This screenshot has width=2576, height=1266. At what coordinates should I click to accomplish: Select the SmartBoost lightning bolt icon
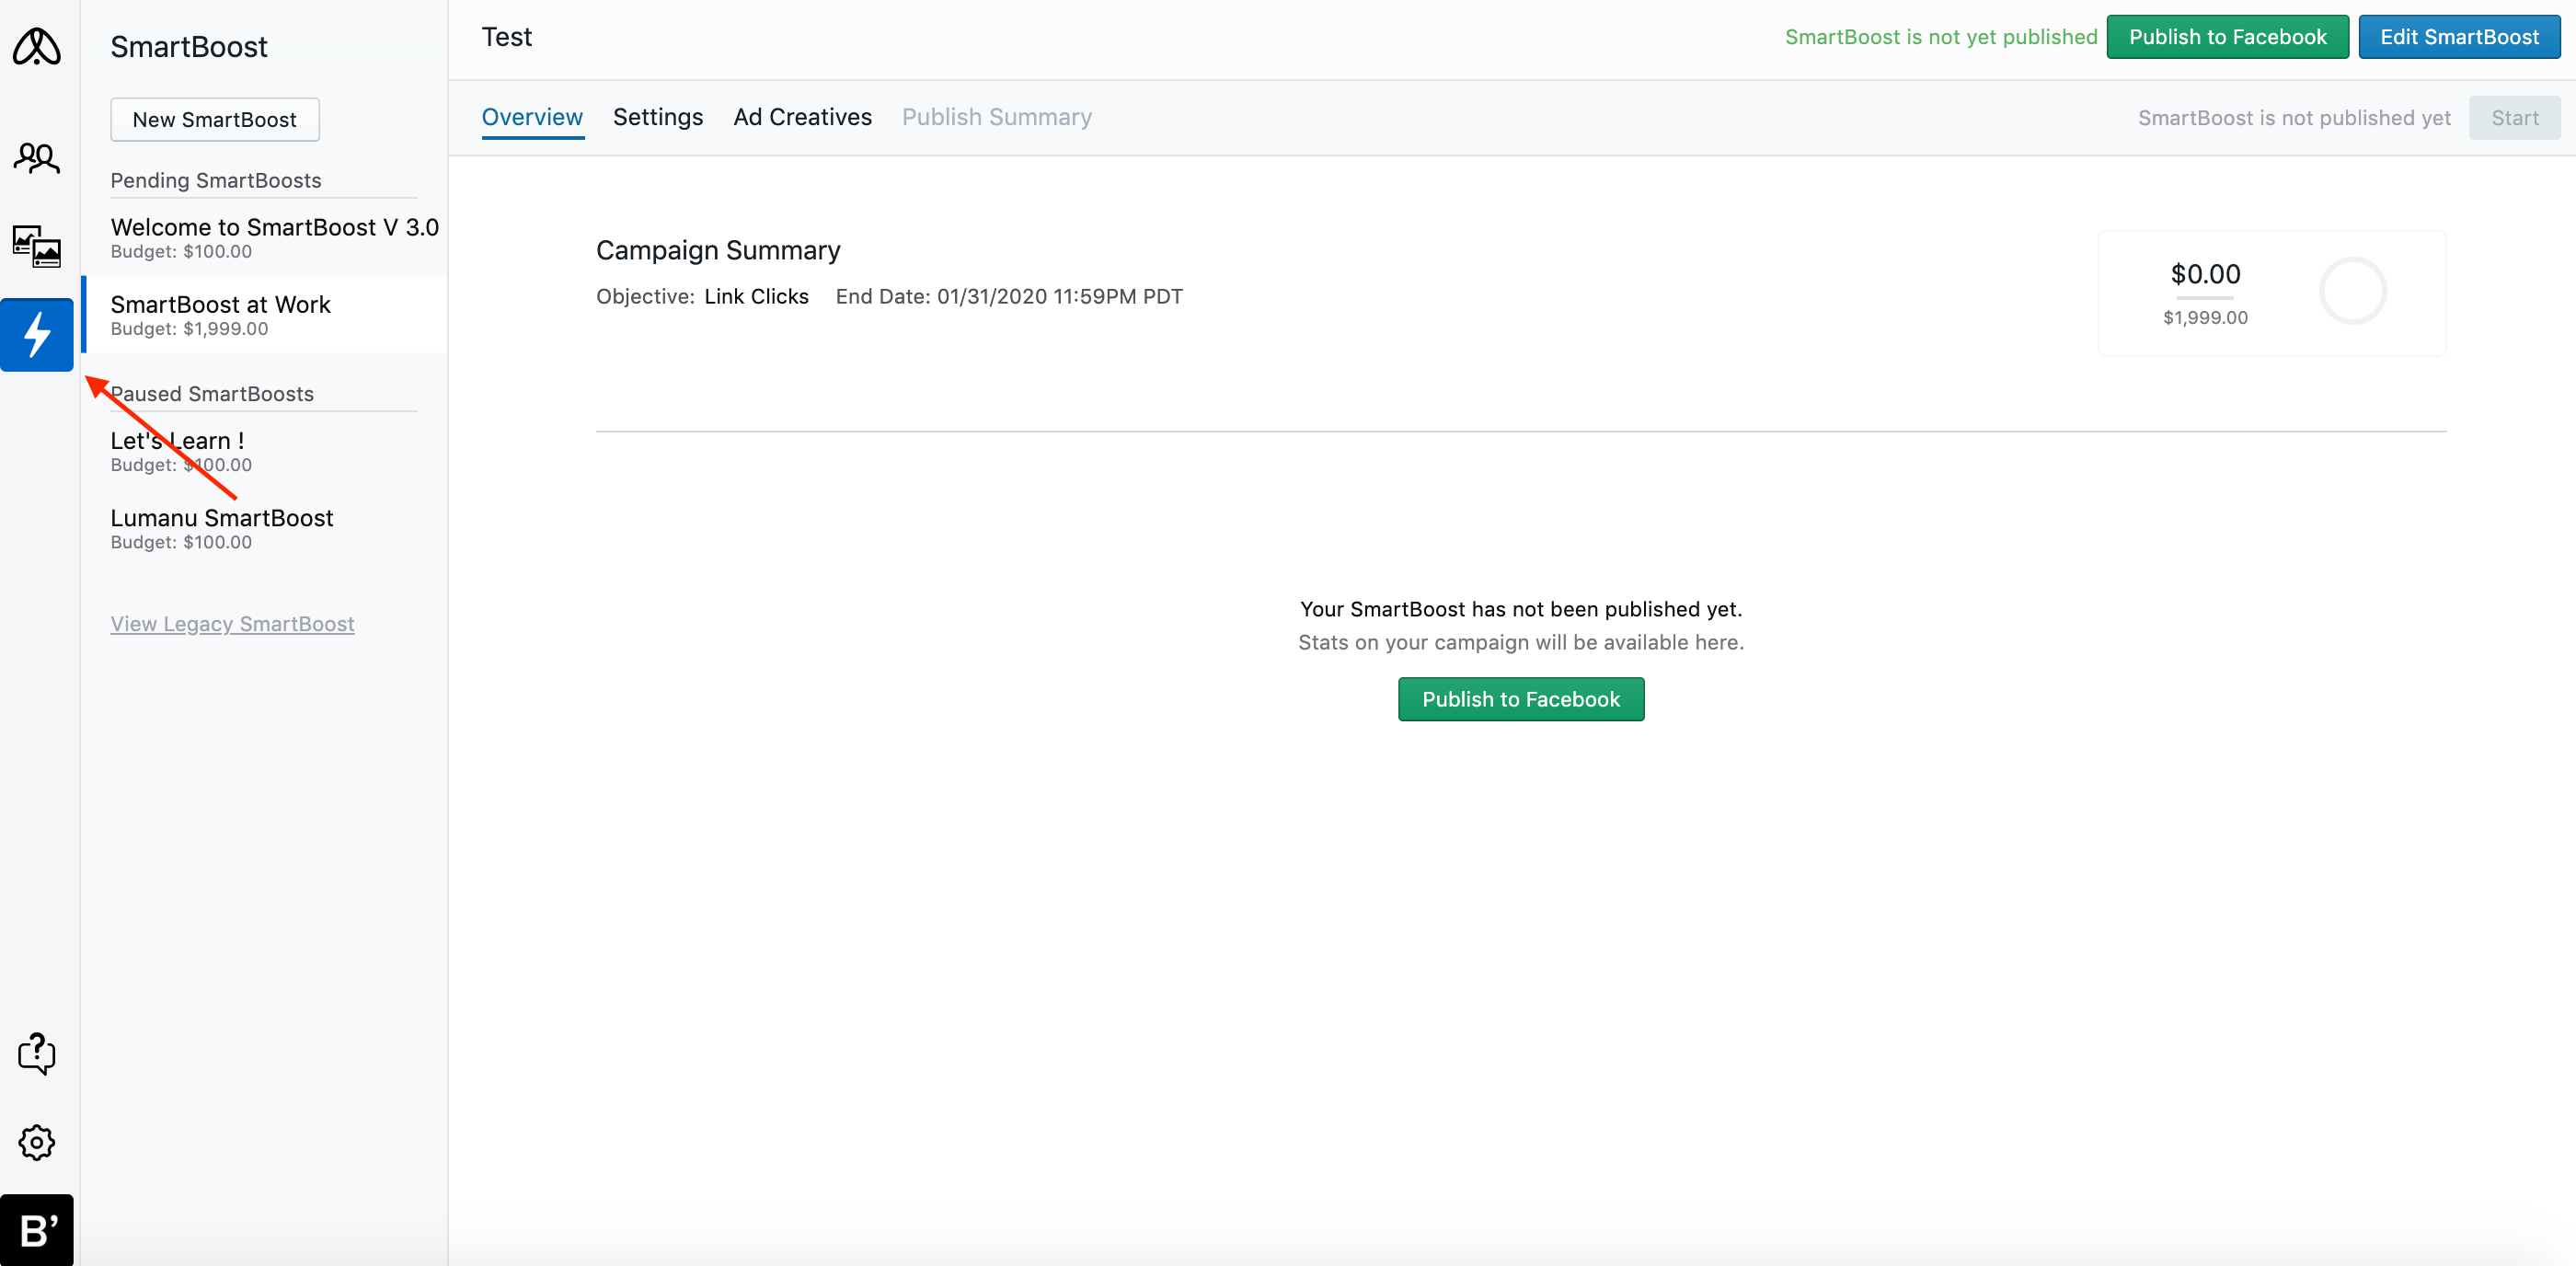tap(37, 334)
